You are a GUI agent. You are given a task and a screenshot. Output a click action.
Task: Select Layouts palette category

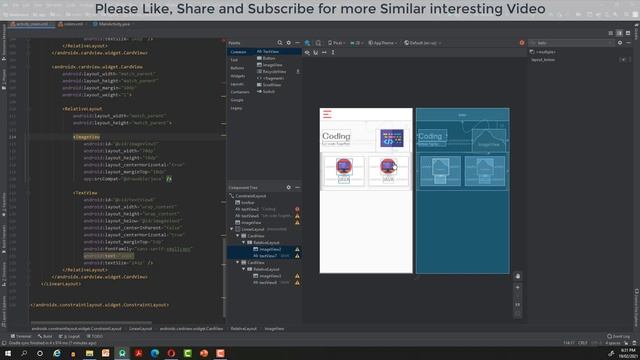237,84
